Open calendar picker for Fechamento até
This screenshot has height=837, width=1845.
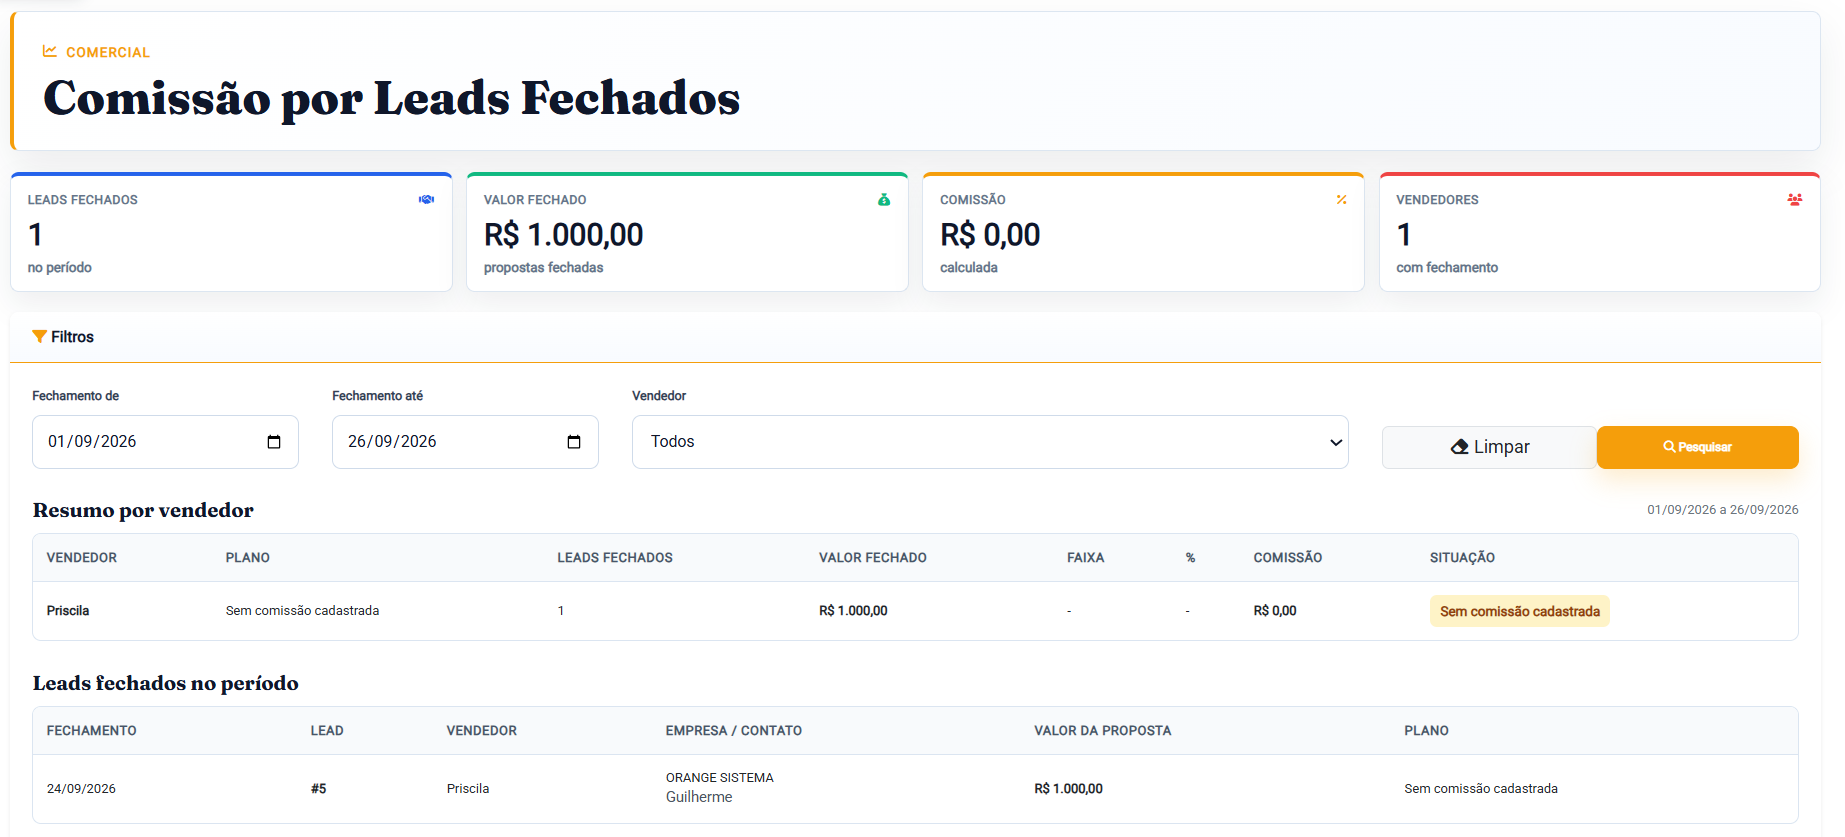pyautogui.click(x=574, y=442)
